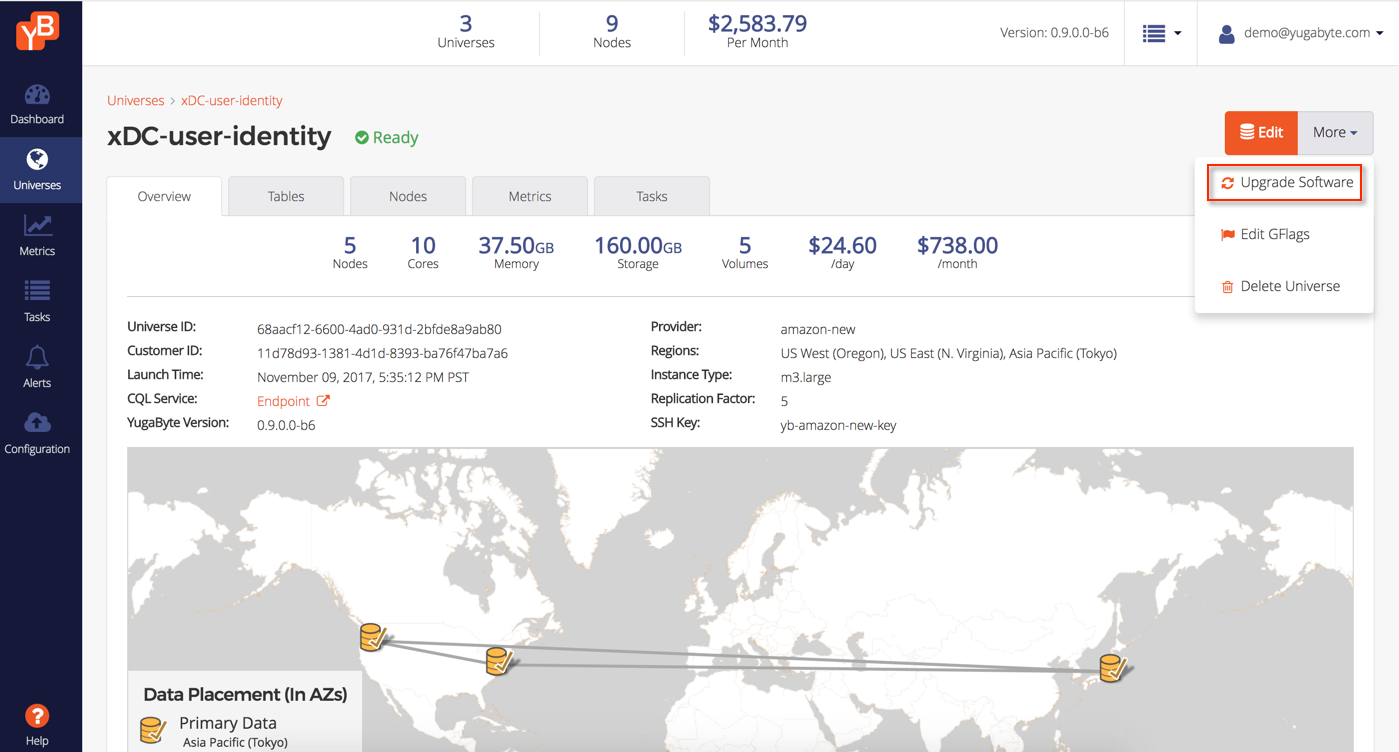Image resolution: width=1399 pixels, height=752 pixels.
Task: Open Alerts bell in the sidebar
Action: 37,368
